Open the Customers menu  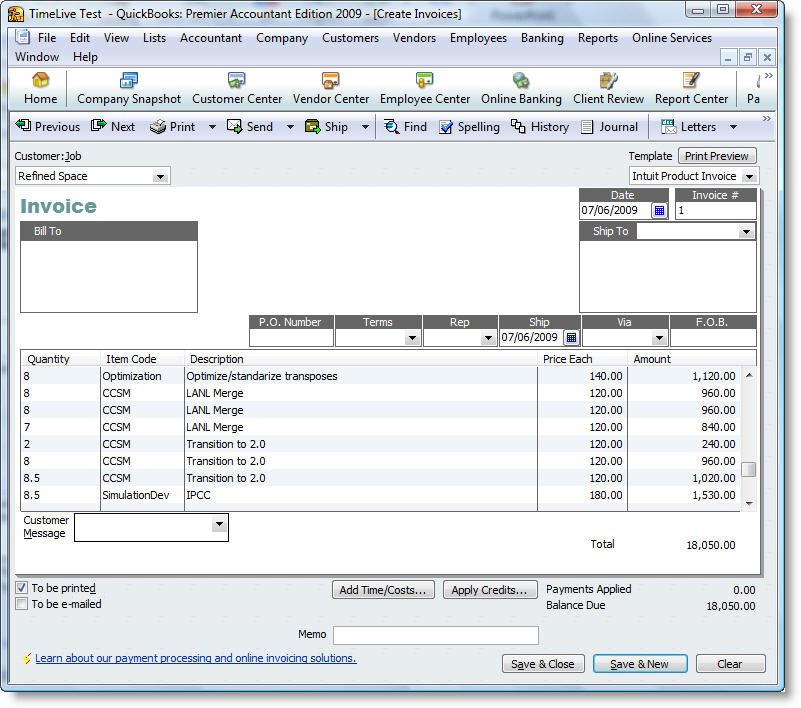point(350,38)
